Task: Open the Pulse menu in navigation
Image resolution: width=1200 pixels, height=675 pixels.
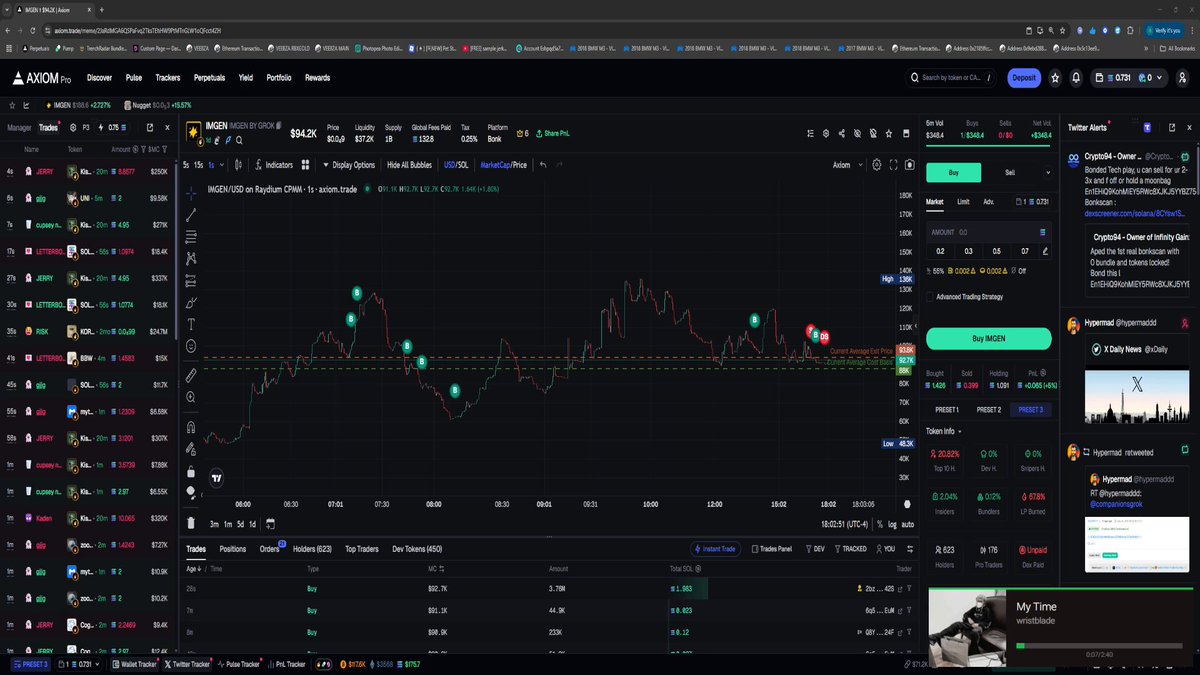Action: click(134, 77)
